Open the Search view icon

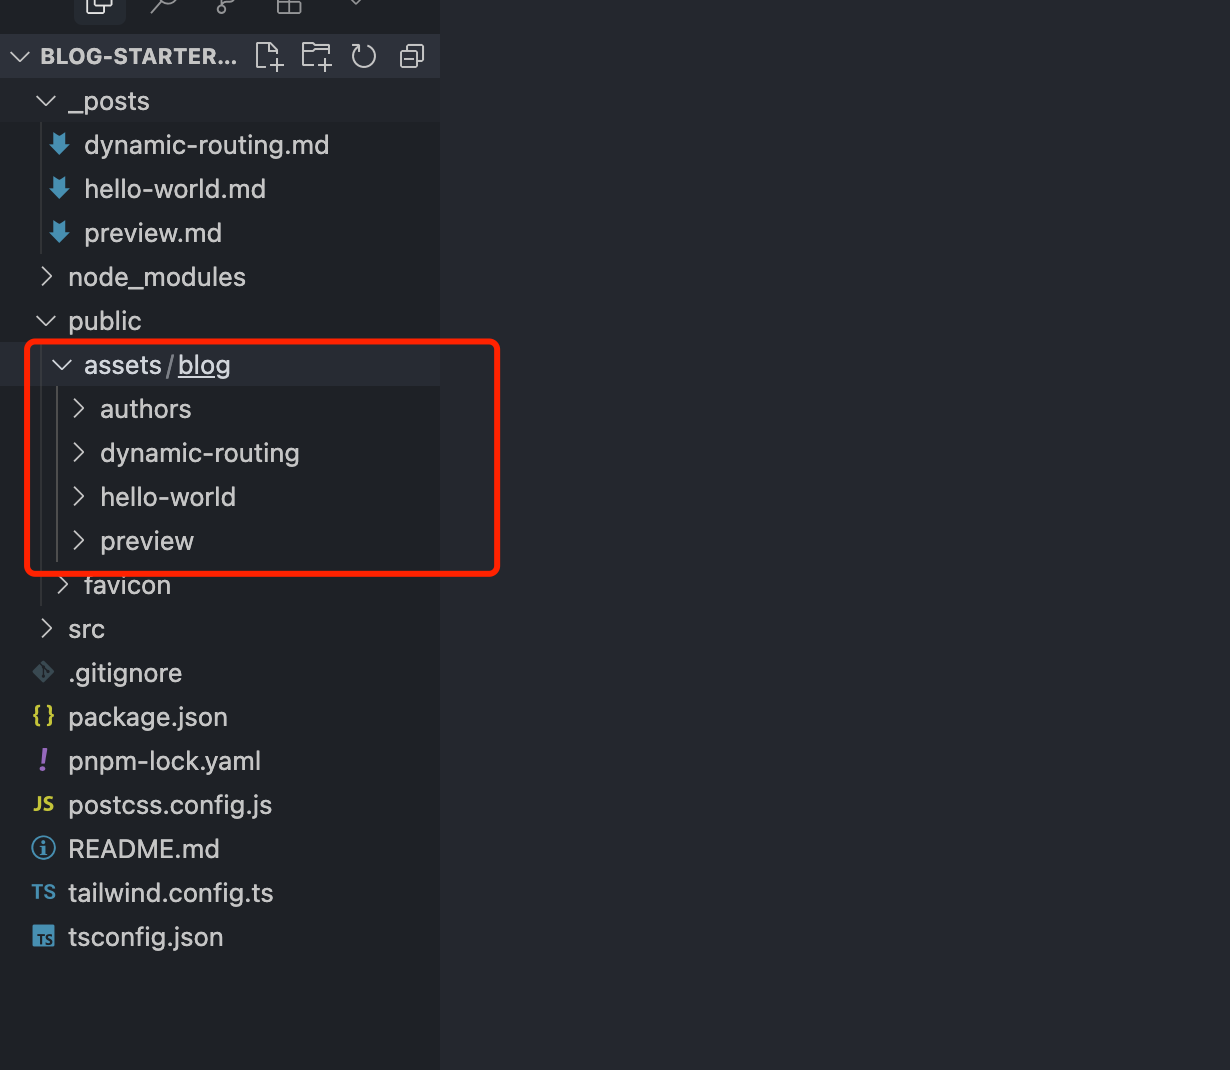click(163, 7)
